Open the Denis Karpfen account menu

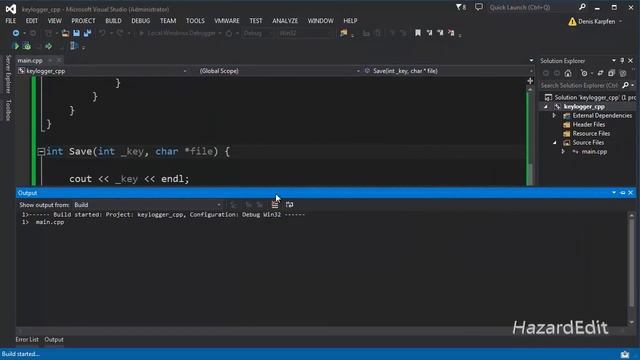click(x=596, y=22)
